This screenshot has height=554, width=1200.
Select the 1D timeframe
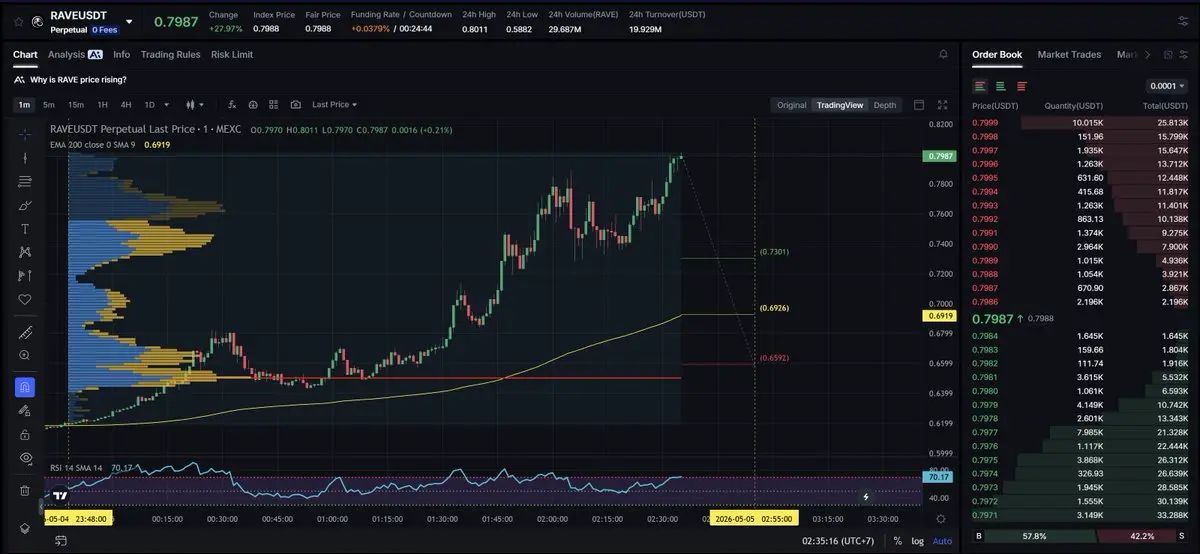pos(149,104)
